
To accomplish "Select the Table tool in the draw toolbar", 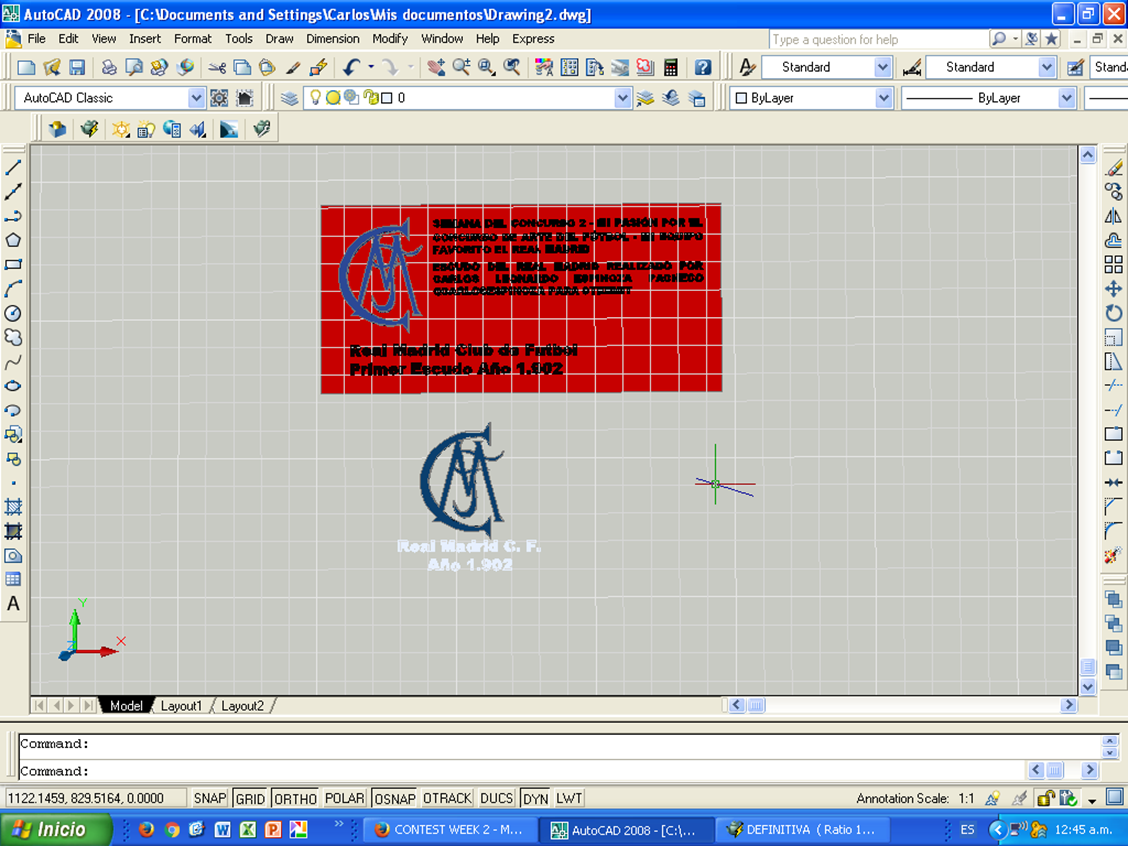I will (13, 579).
